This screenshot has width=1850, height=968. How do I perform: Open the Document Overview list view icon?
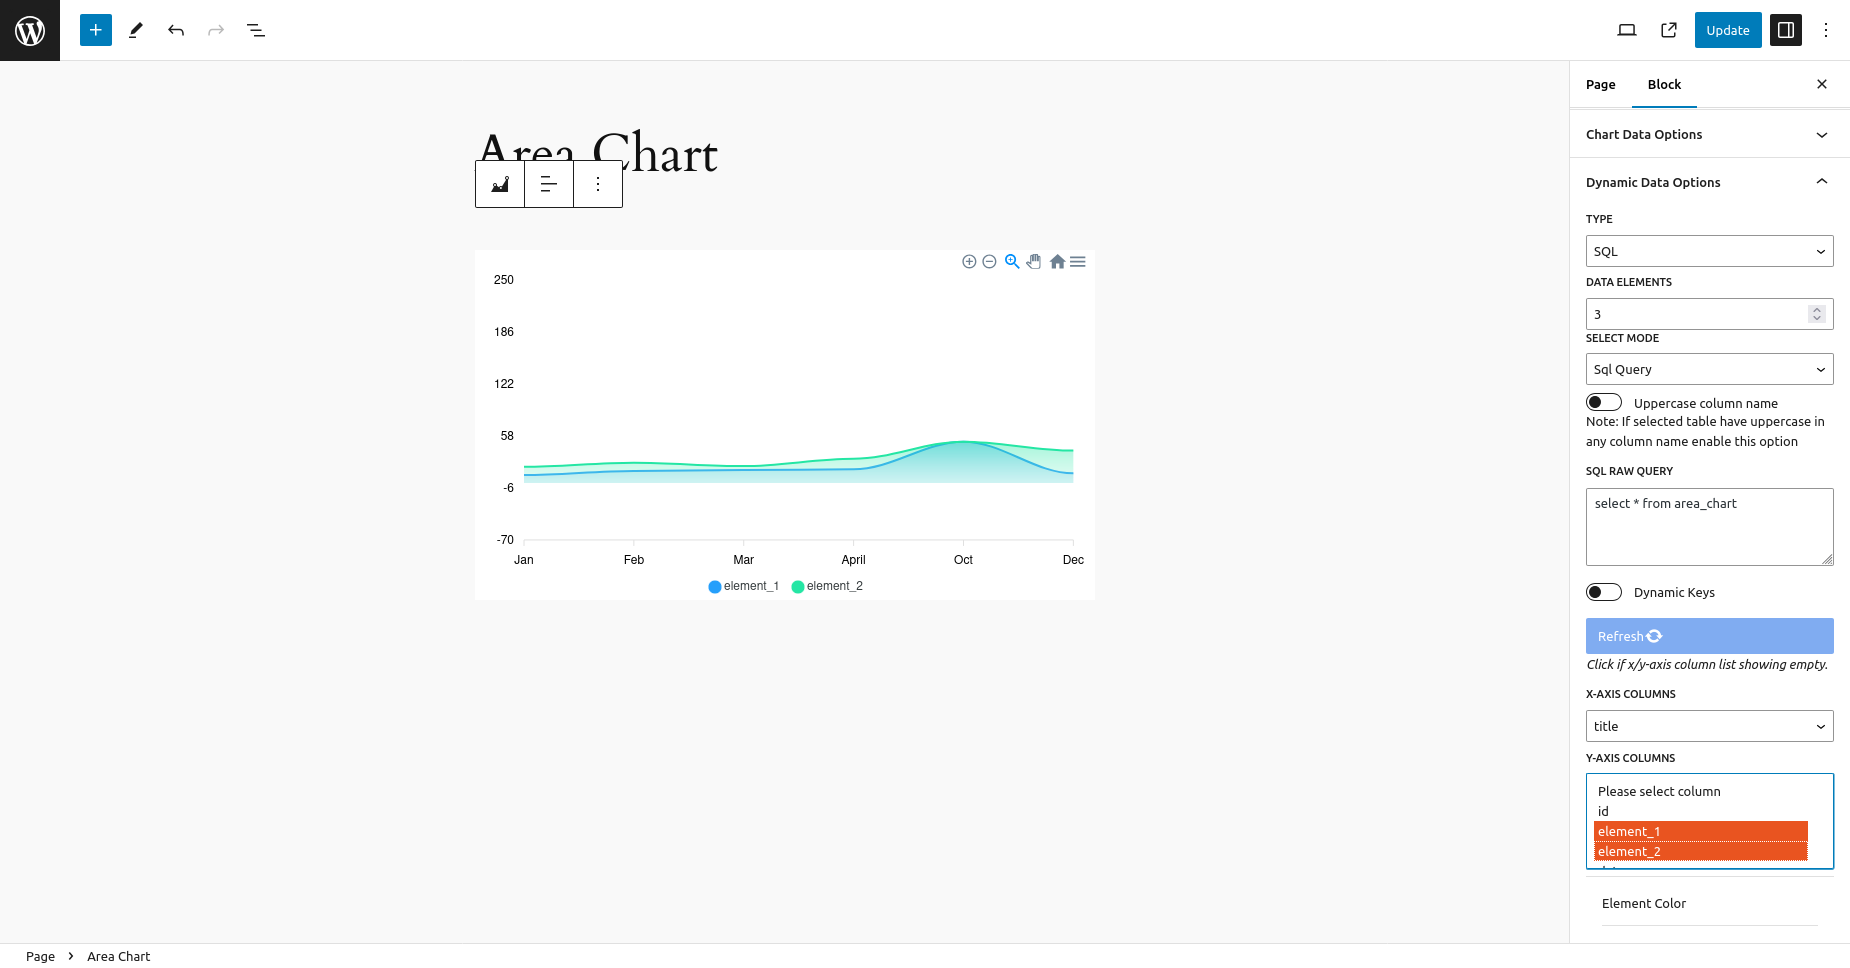point(256,30)
